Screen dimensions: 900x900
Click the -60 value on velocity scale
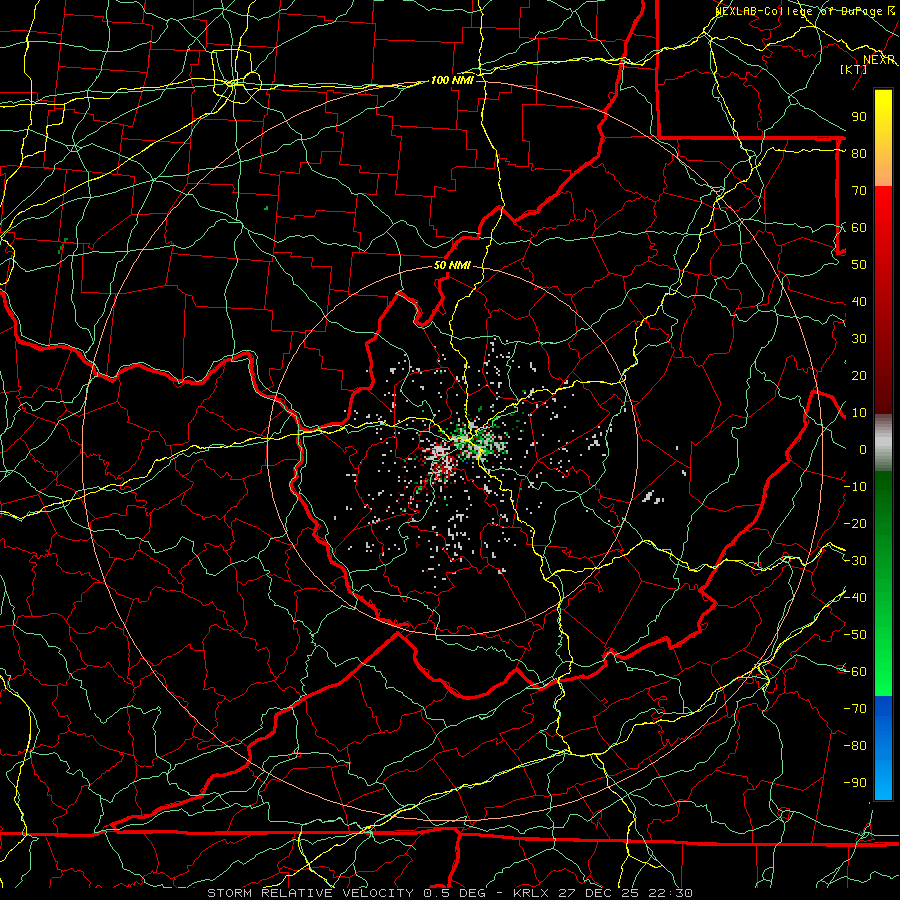point(855,672)
